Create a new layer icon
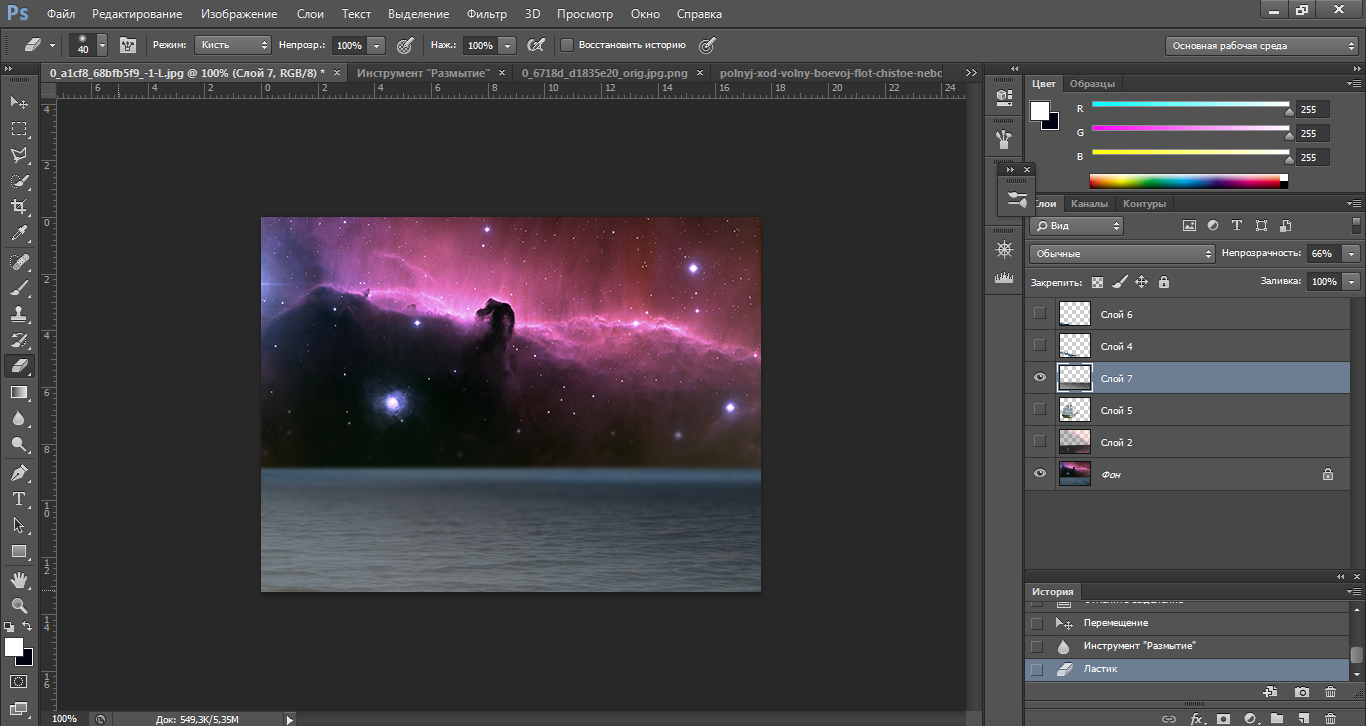 (1304, 718)
